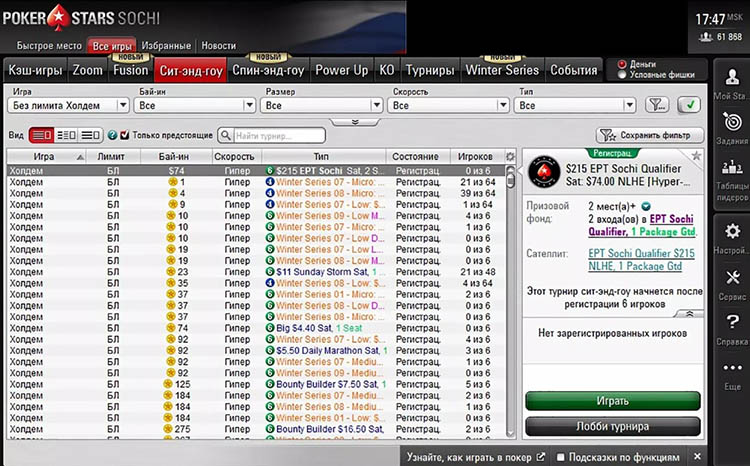Close the bottom hints bar
Image resolution: width=750 pixels, height=466 pixels.
pos(697,456)
